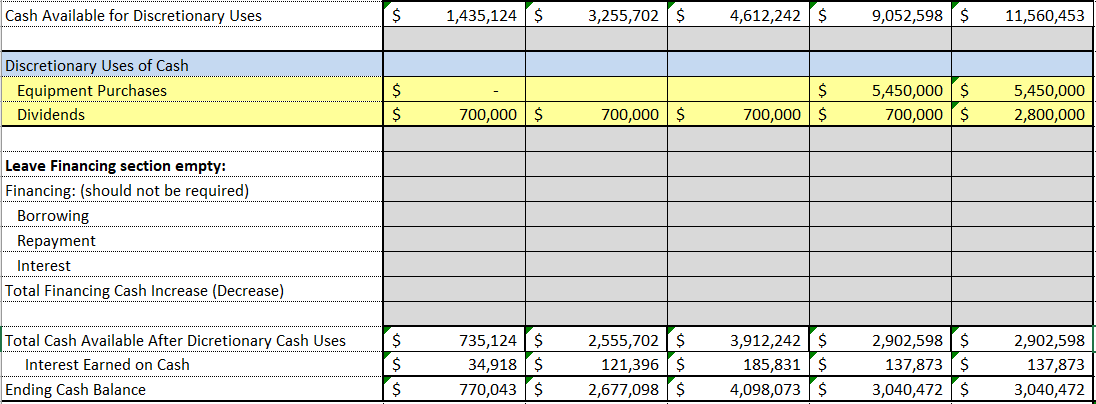The height and width of the screenshot is (404, 1096).
Task: Click the Dividends 700,000 cell directly above 735,124
Action: point(454,114)
